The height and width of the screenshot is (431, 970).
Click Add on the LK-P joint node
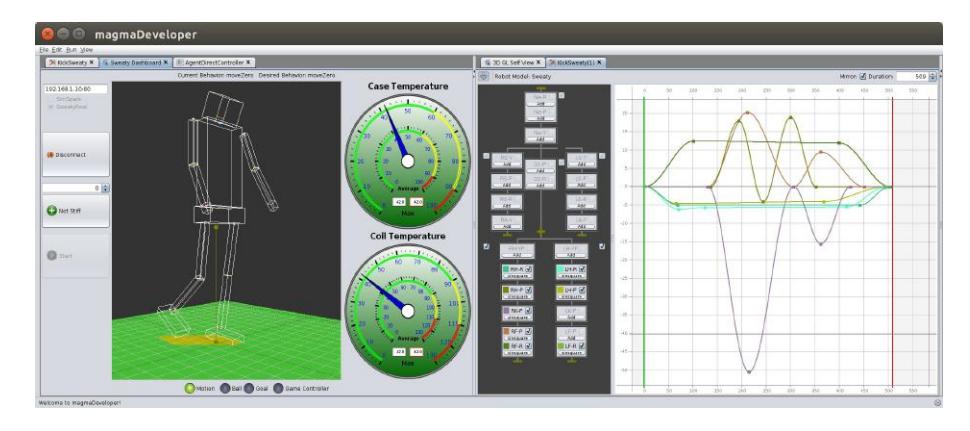pos(572,317)
